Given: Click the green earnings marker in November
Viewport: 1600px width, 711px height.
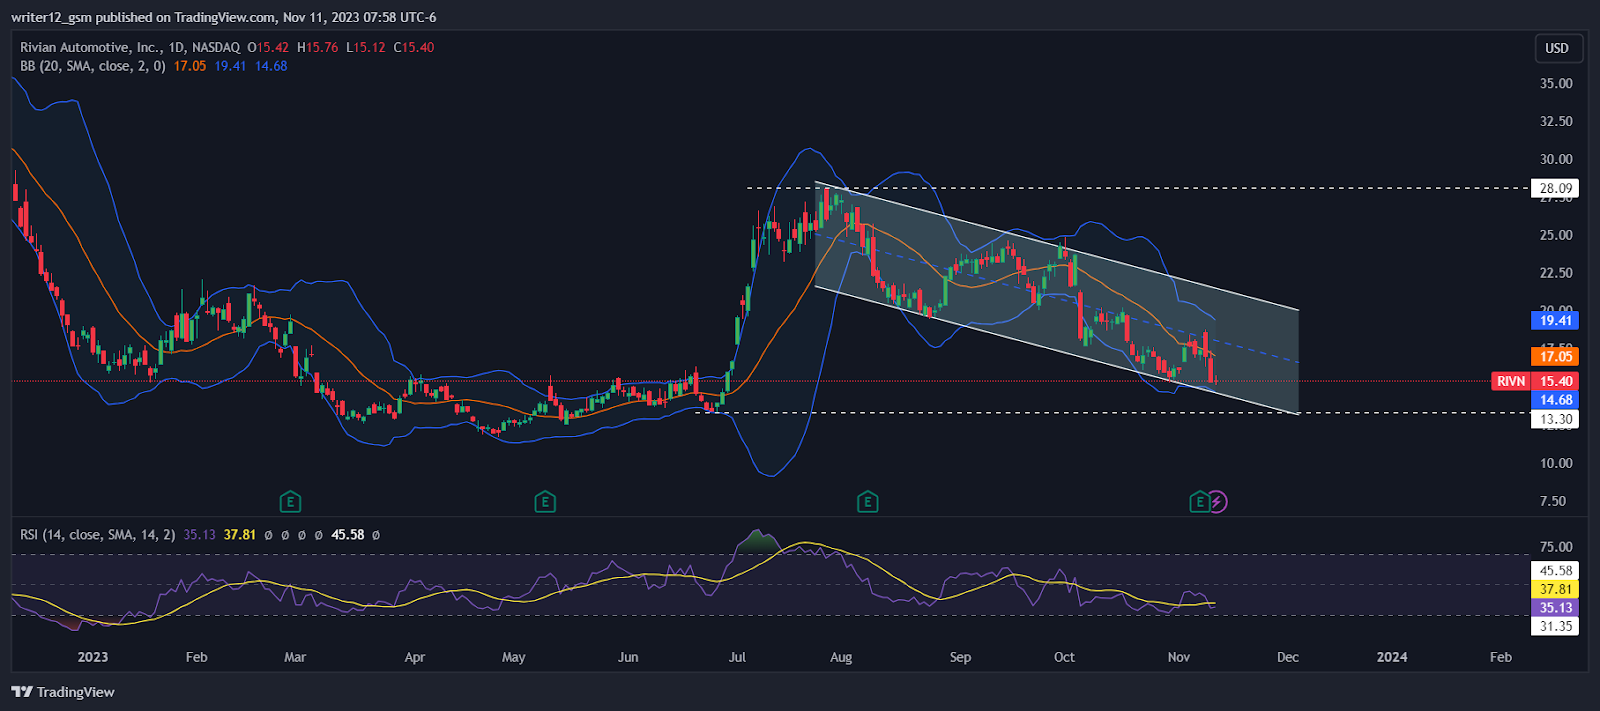Looking at the screenshot, I should point(1199,502).
